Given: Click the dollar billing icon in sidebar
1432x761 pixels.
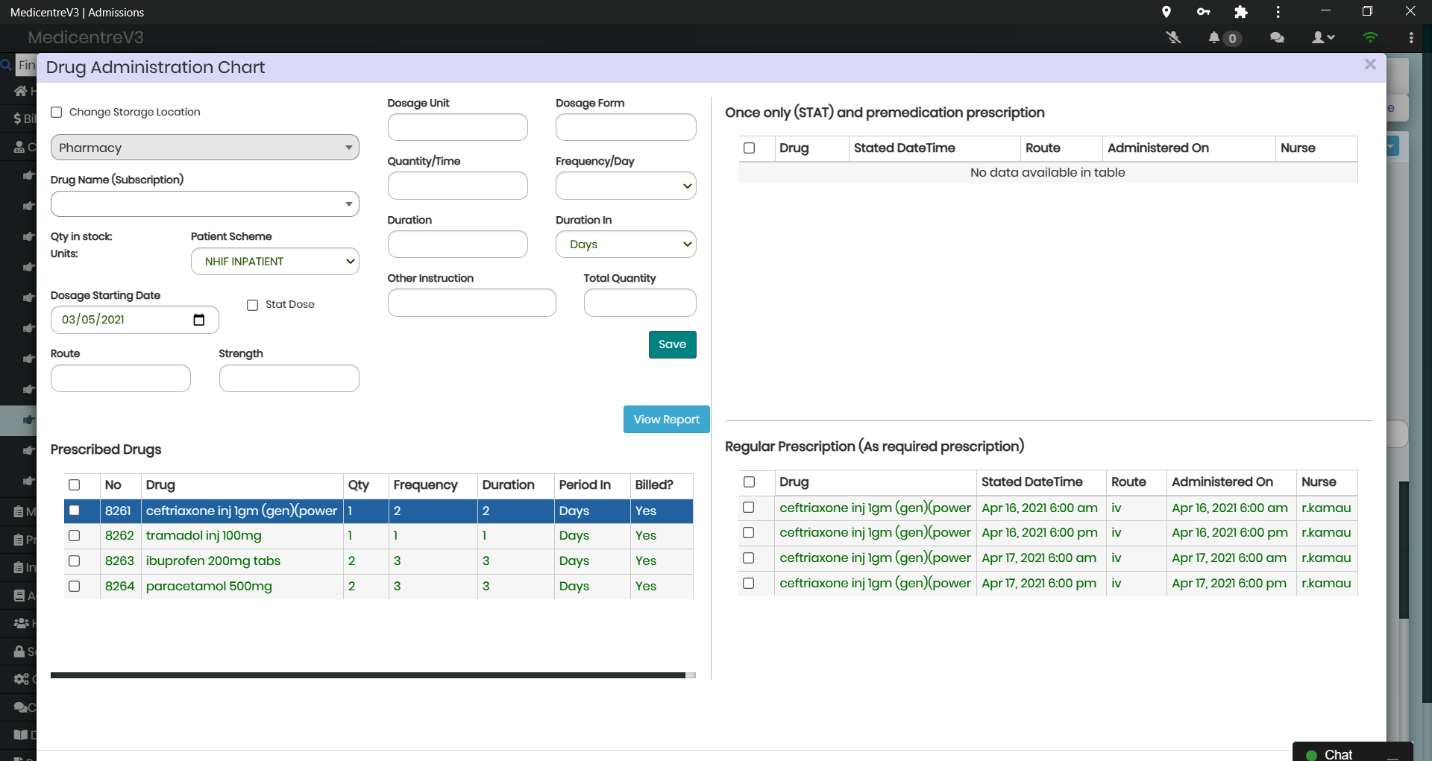Looking at the screenshot, I should coord(17,118).
